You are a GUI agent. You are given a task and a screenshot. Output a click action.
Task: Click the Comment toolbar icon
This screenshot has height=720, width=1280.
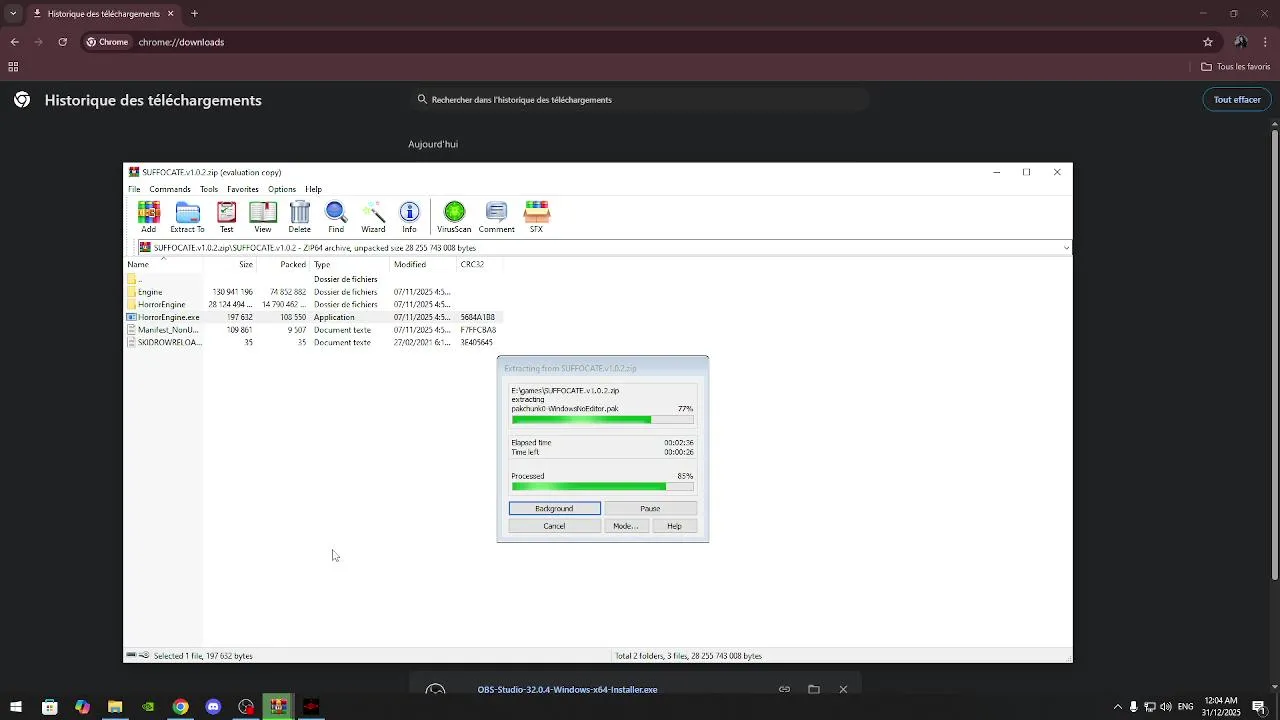(496, 217)
